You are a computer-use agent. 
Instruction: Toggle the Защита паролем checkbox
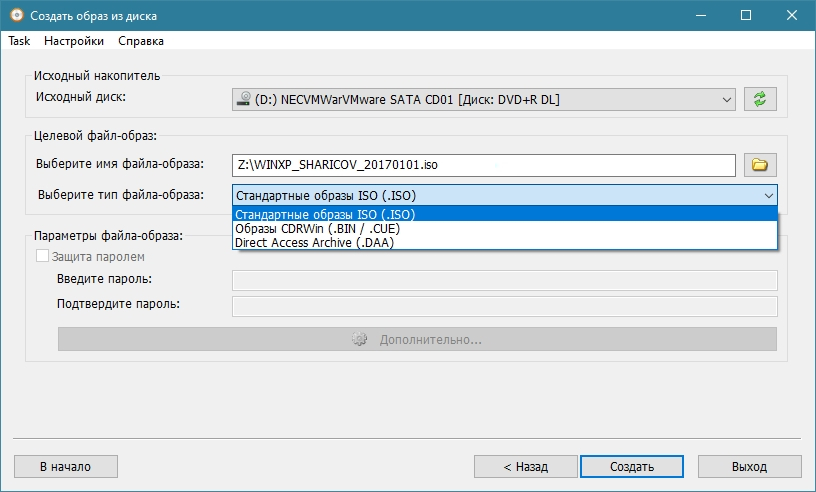pyautogui.click(x=42, y=257)
